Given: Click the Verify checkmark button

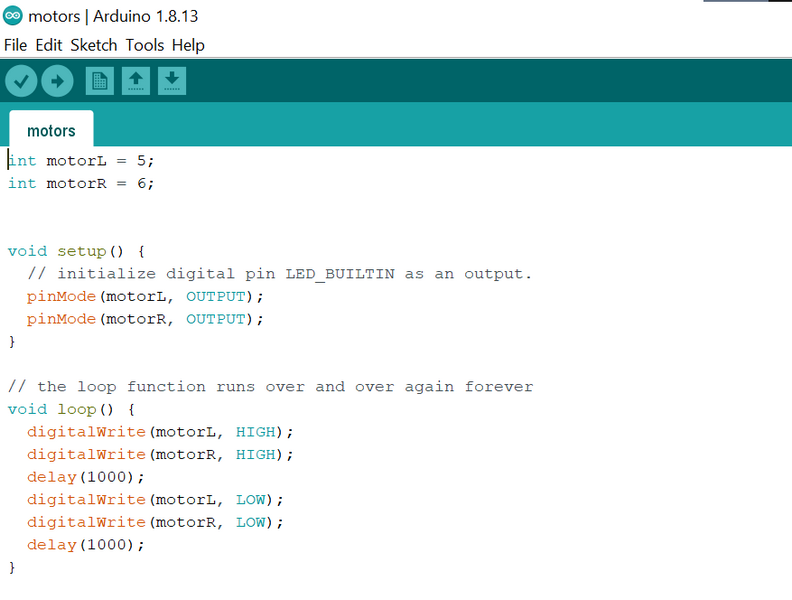Looking at the screenshot, I should point(21,81).
